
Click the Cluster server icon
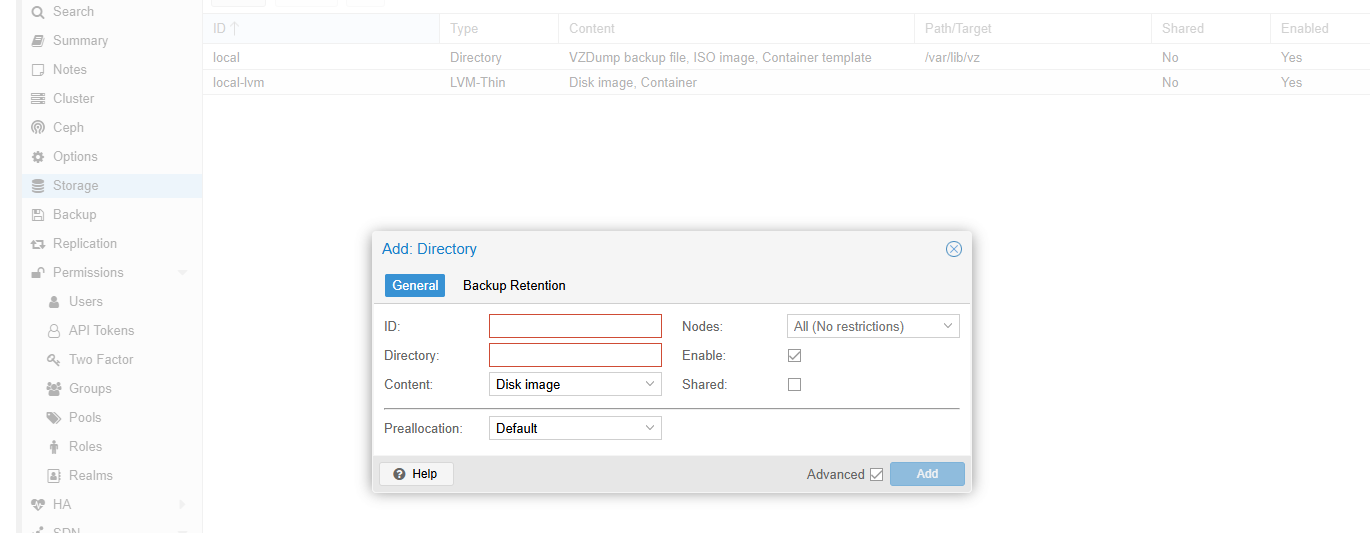pyautogui.click(x=38, y=99)
